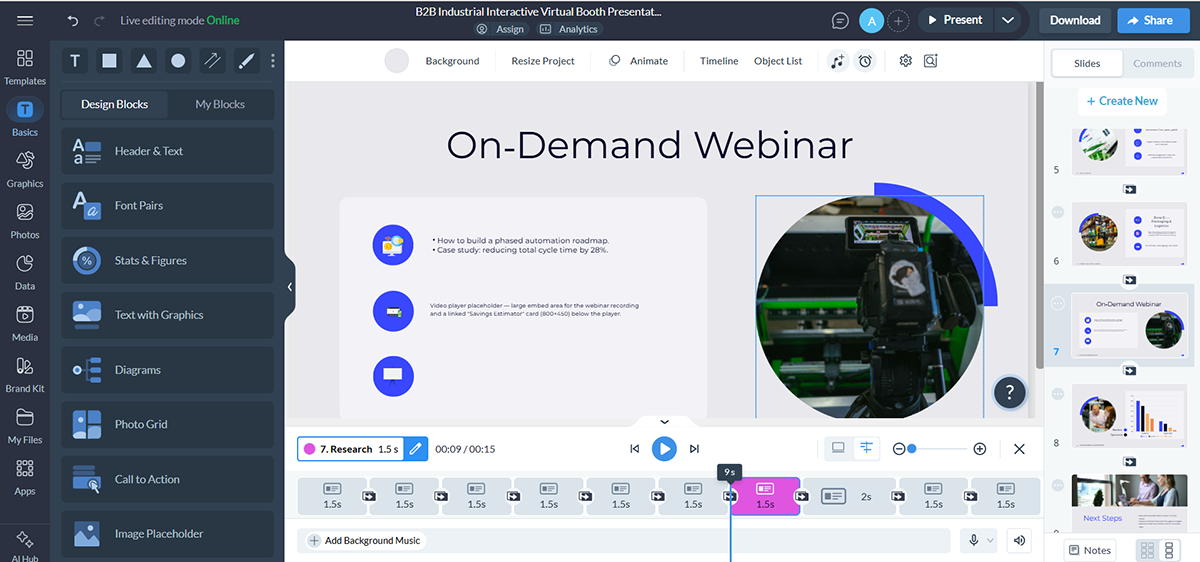Open the Graphics sidebar panel

25,168
